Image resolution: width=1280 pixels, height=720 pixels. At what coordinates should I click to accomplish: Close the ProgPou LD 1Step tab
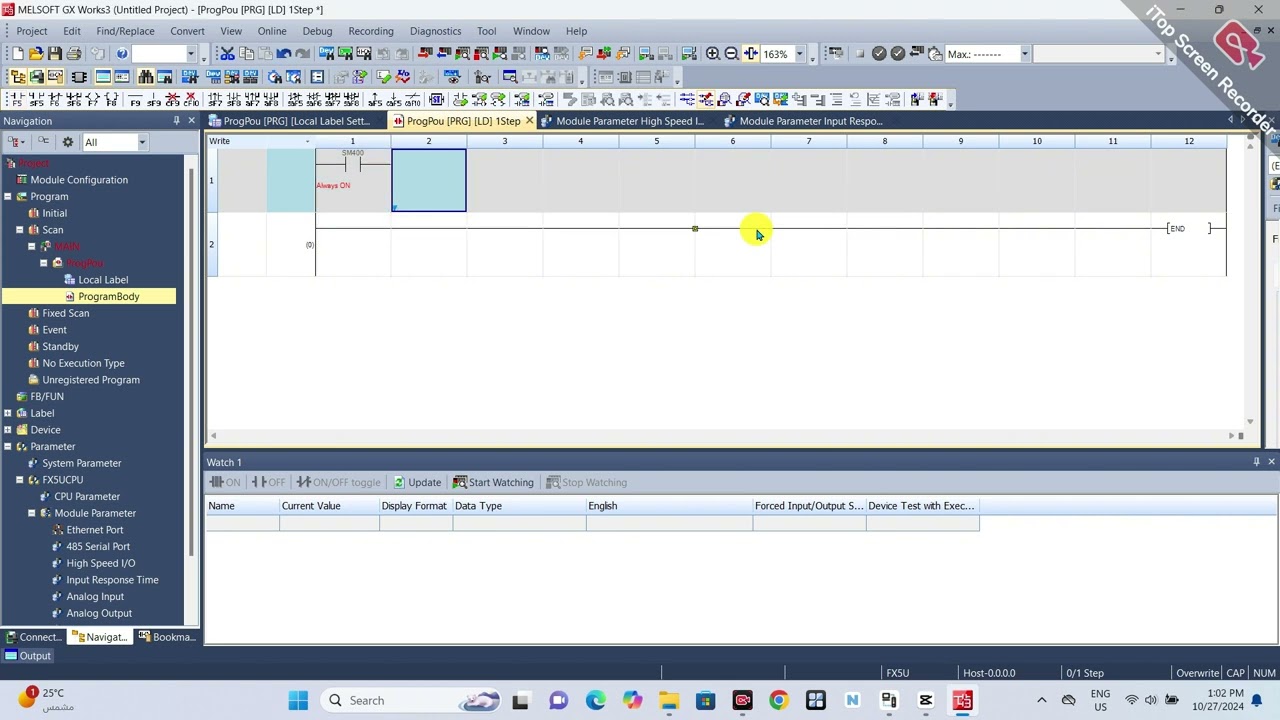tap(529, 121)
